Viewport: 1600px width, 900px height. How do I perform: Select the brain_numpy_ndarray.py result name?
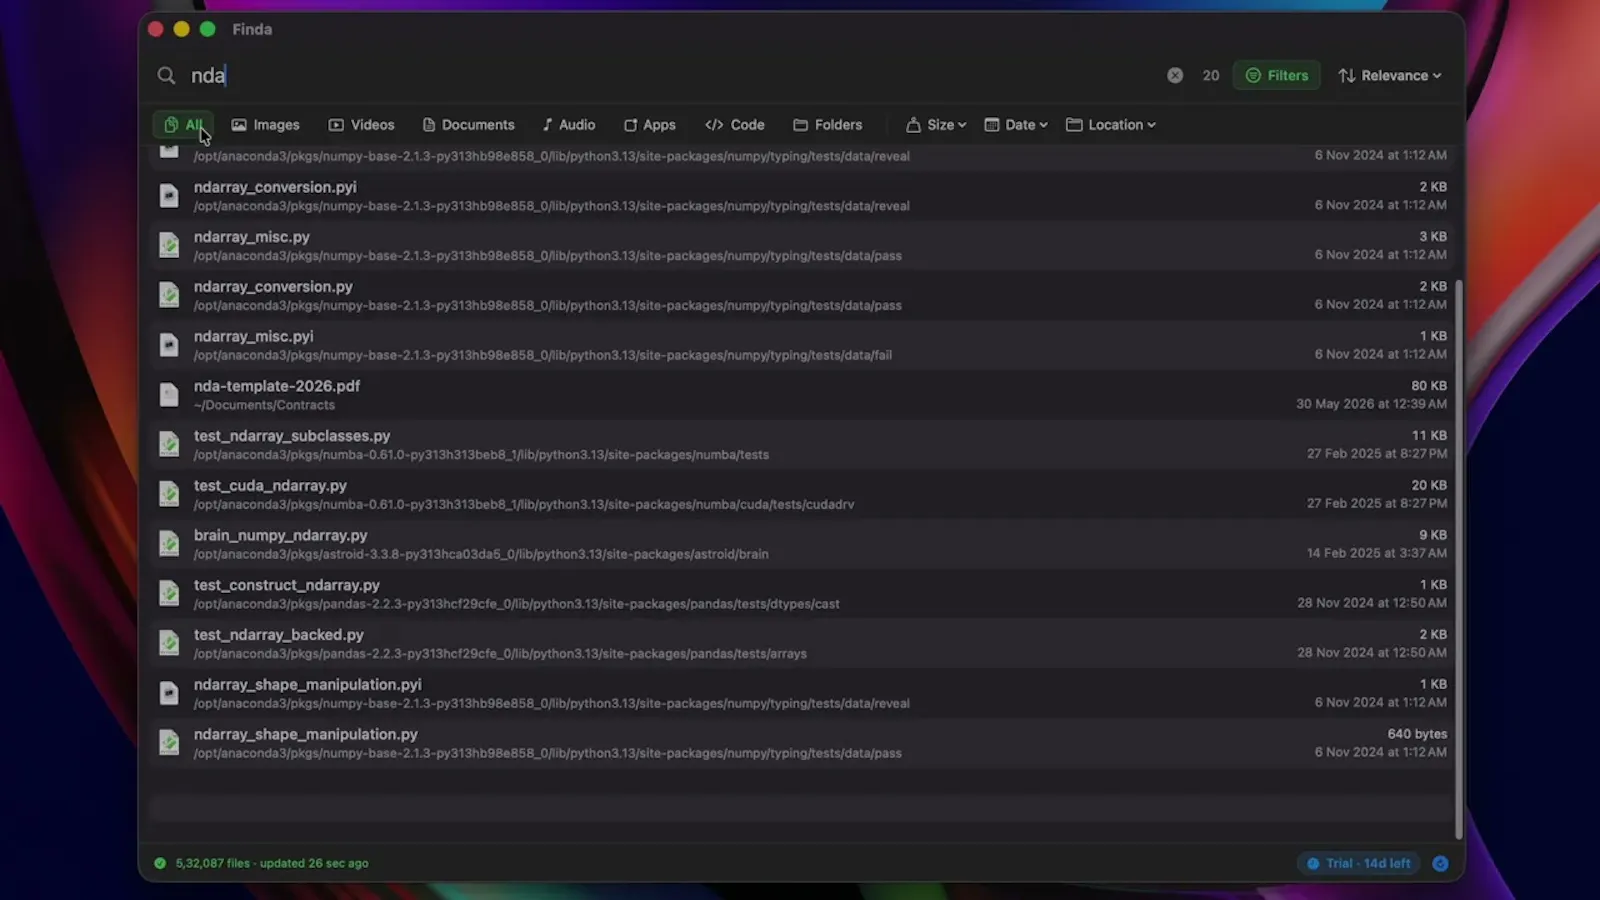coord(281,535)
